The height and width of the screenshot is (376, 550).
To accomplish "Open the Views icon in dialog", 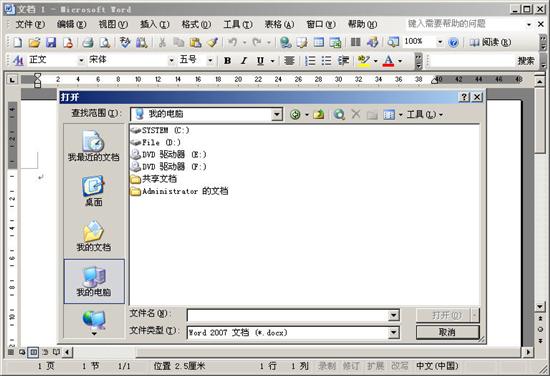I will point(389,114).
